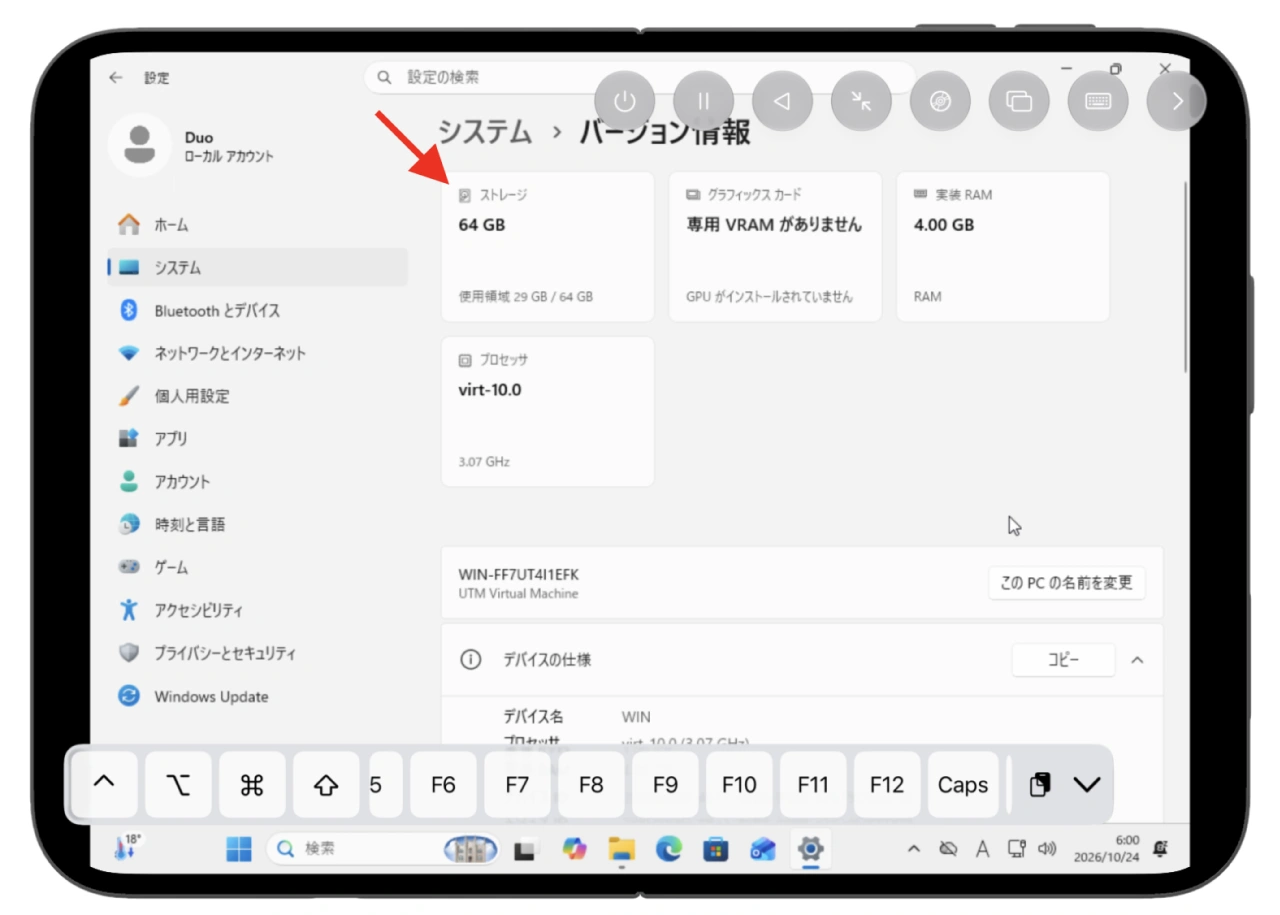Click the 設定の検索 search field
This screenshot has height=915, width=1280.
[640, 77]
